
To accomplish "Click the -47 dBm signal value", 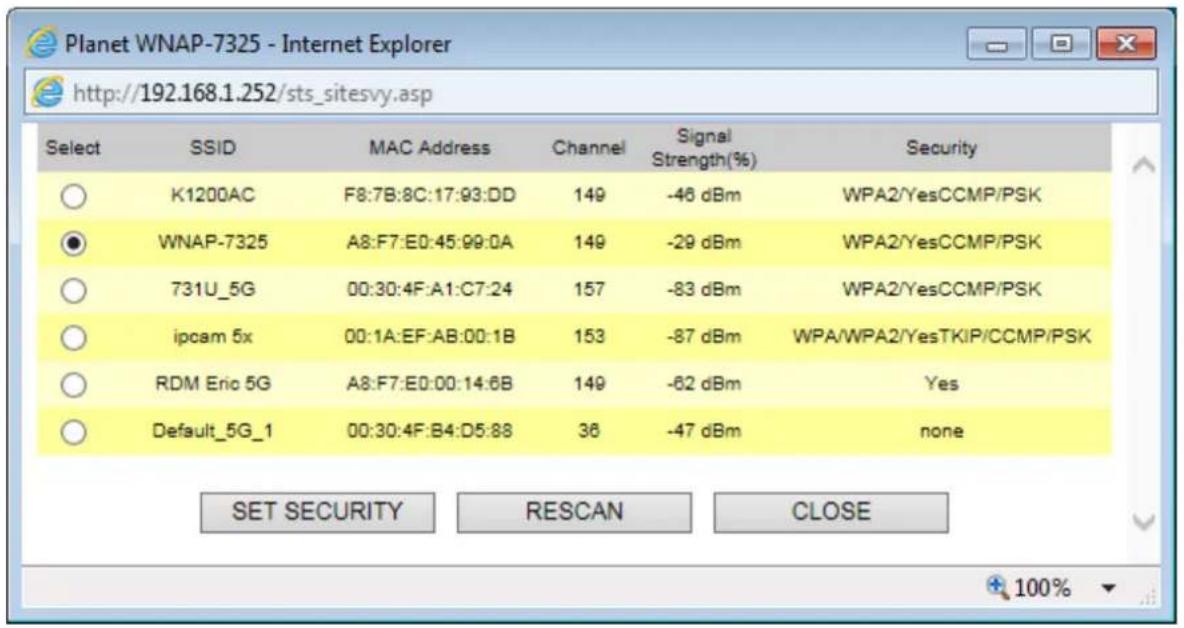I will 704,431.
